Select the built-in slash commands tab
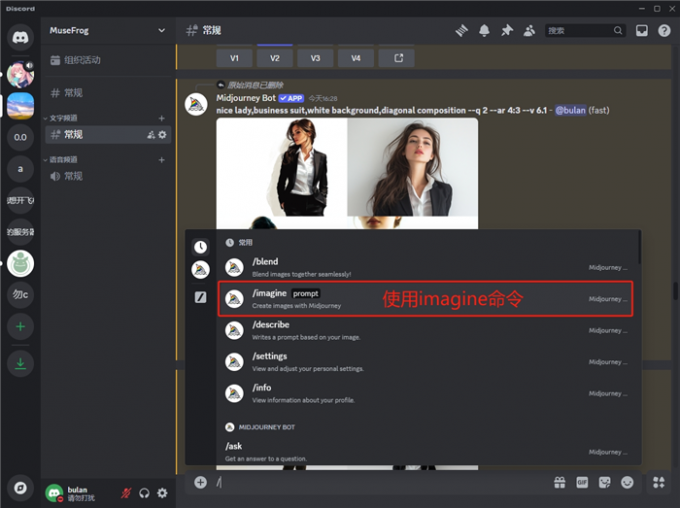 tap(200, 297)
